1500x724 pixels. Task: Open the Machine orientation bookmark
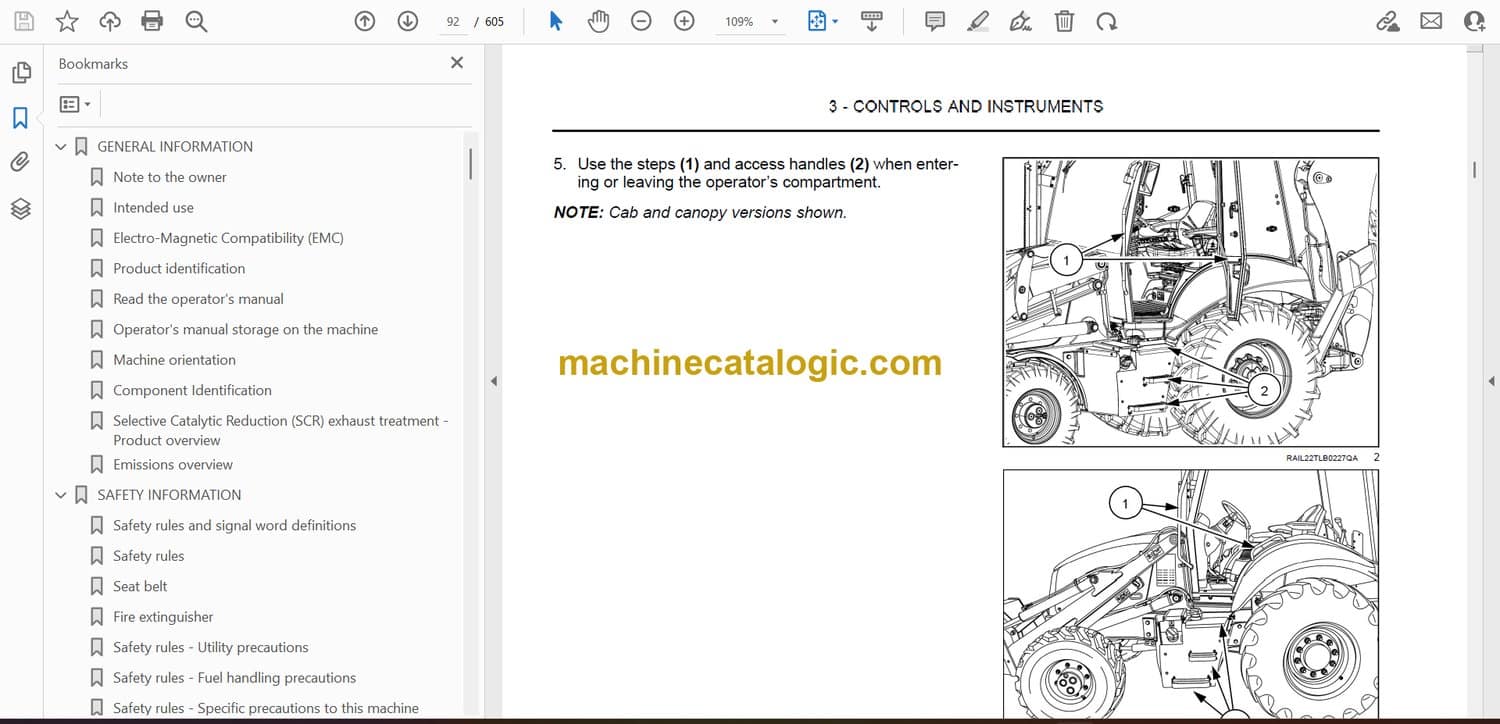coord(174,360)
